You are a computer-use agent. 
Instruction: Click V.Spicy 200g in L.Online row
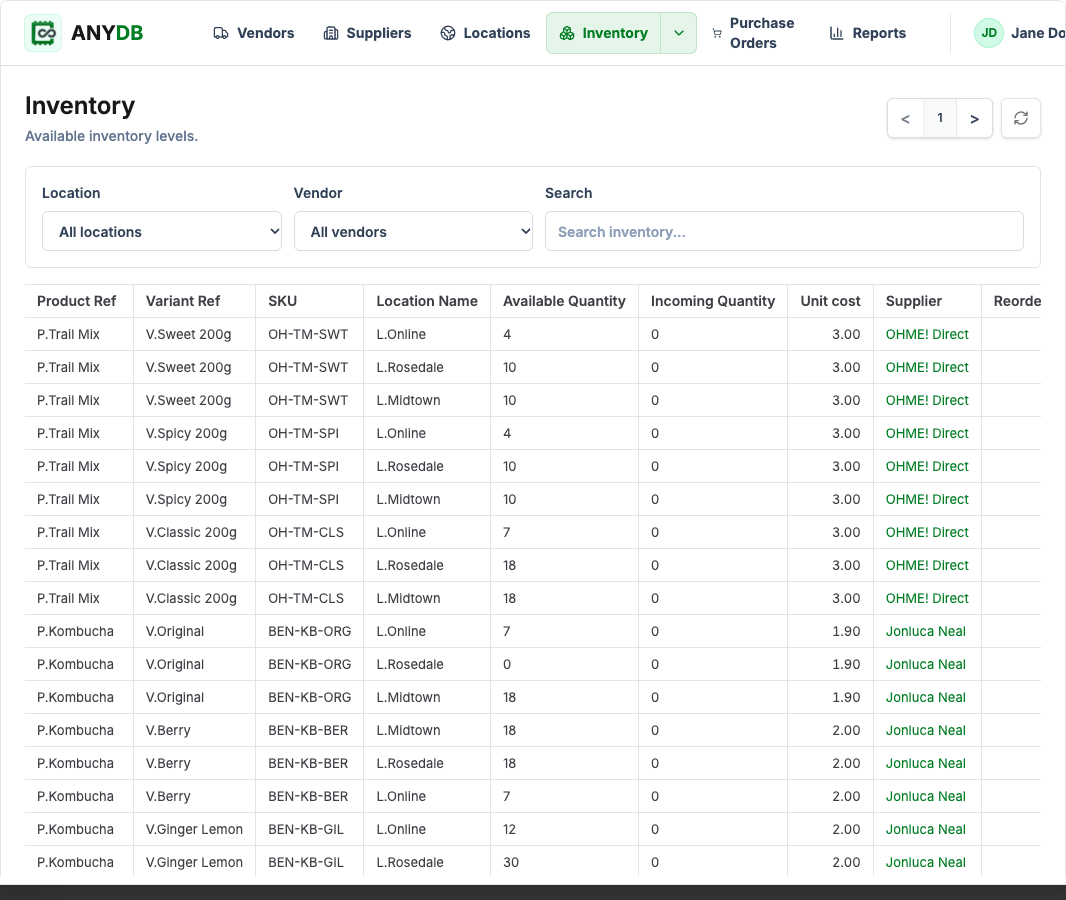(186, 434)
